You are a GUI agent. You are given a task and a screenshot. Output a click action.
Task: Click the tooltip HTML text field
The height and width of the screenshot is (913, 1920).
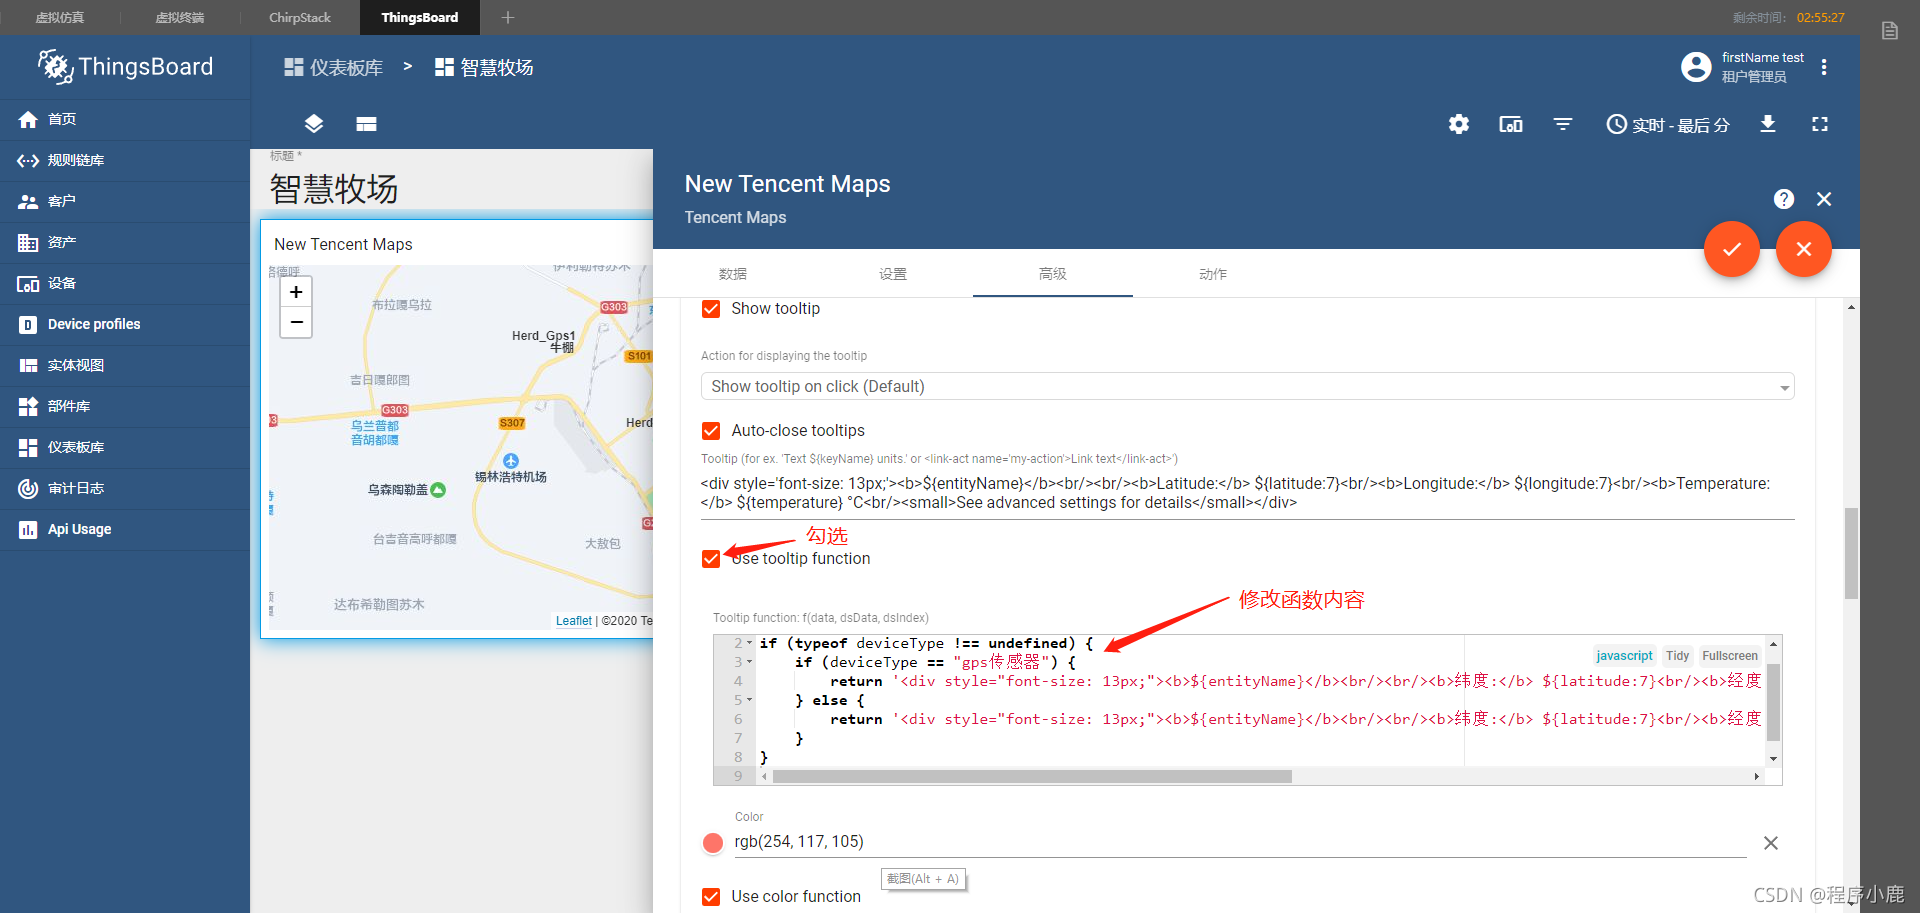pyautogui.click(x=1247, y=493)
